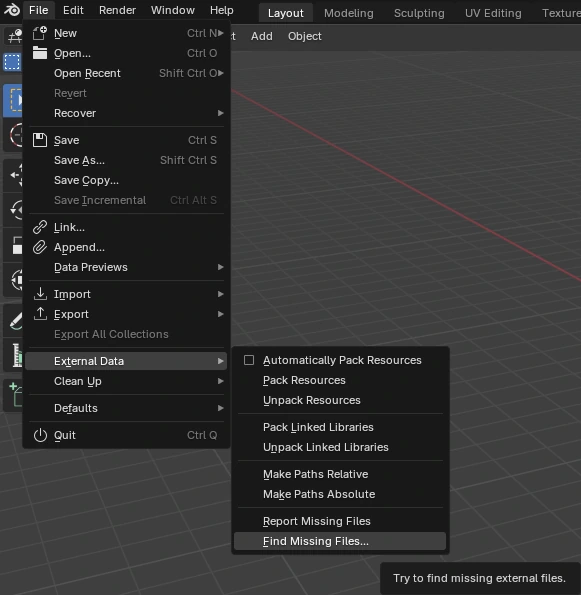Viewport: 581px width, 595px height.
Task: Click the Save floppy disk icon
Action: [x=40, y=140]
